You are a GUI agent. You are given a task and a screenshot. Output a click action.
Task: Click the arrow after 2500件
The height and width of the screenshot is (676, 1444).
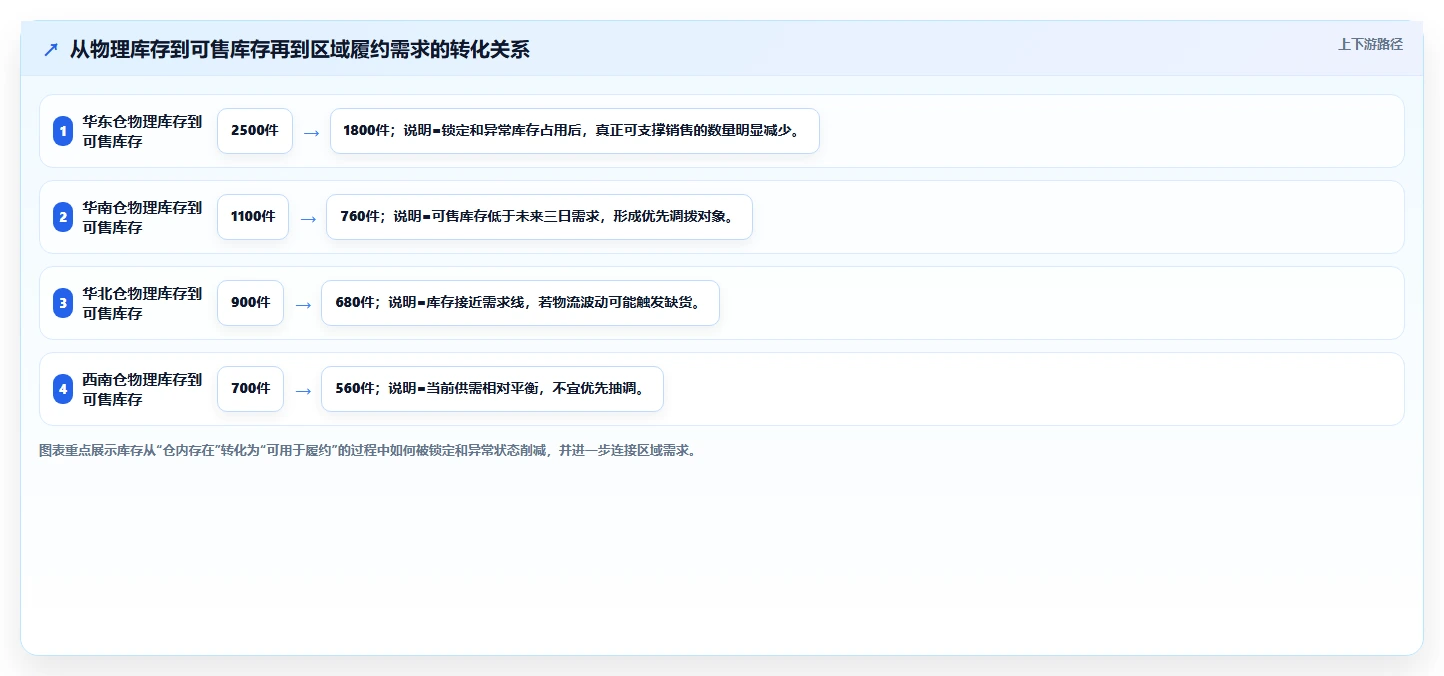click(312, 132)
